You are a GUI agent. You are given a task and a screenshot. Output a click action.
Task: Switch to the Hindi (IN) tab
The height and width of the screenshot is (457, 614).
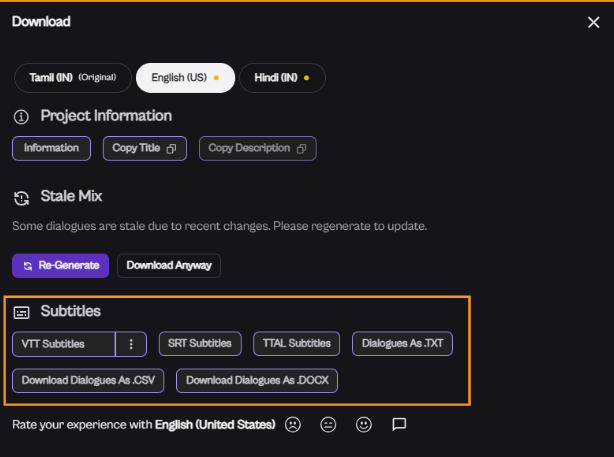(x=281, y=78)
